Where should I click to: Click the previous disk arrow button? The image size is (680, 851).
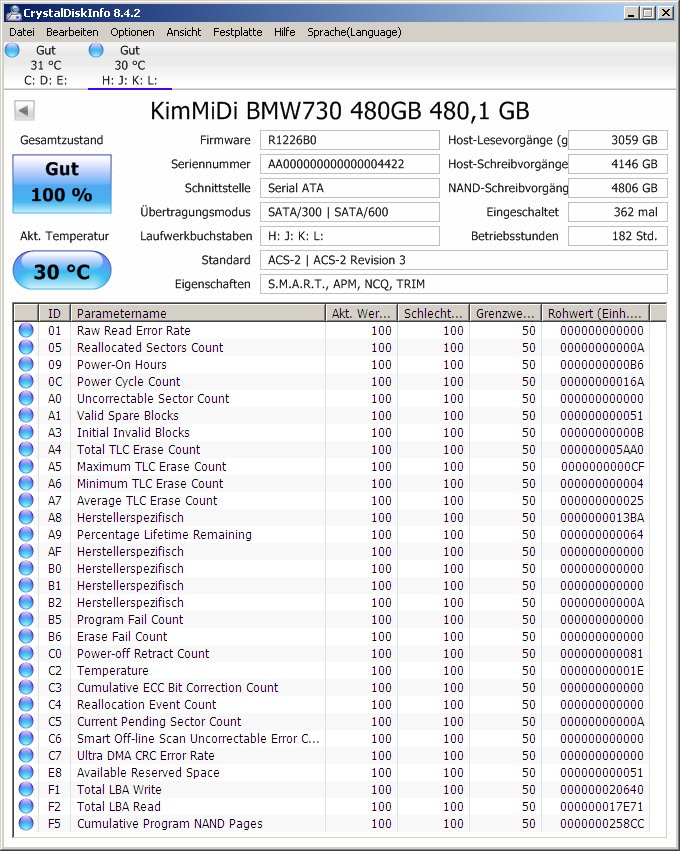tap(24, 111)
